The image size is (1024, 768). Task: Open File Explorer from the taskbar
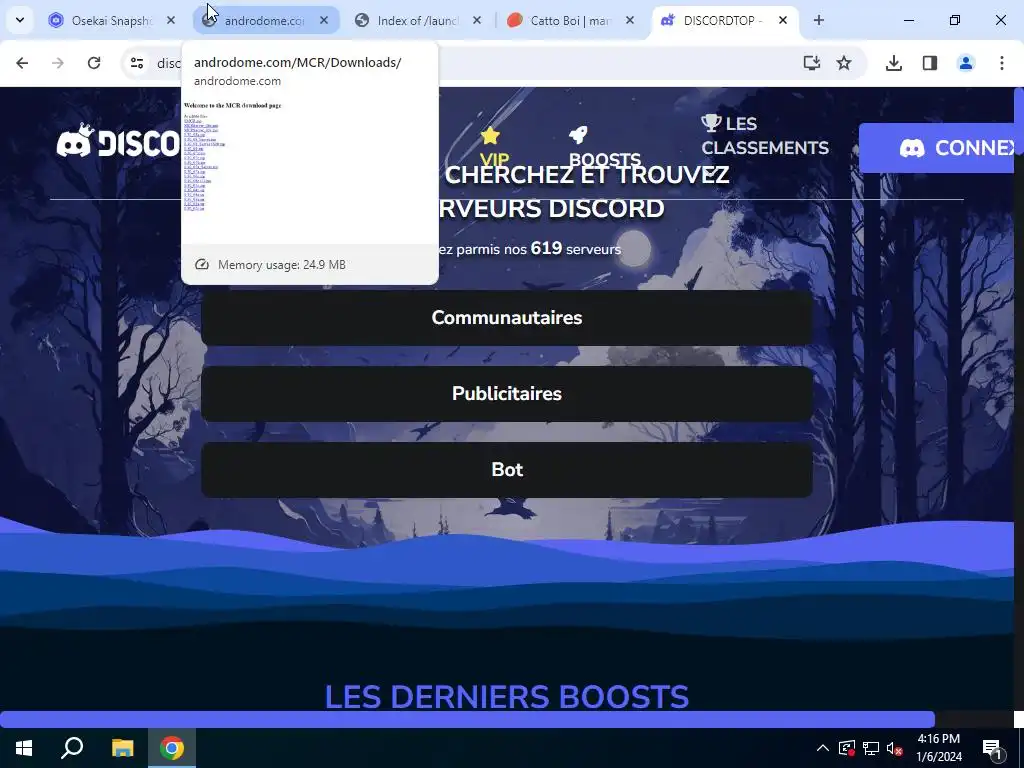tap(122, 748)
